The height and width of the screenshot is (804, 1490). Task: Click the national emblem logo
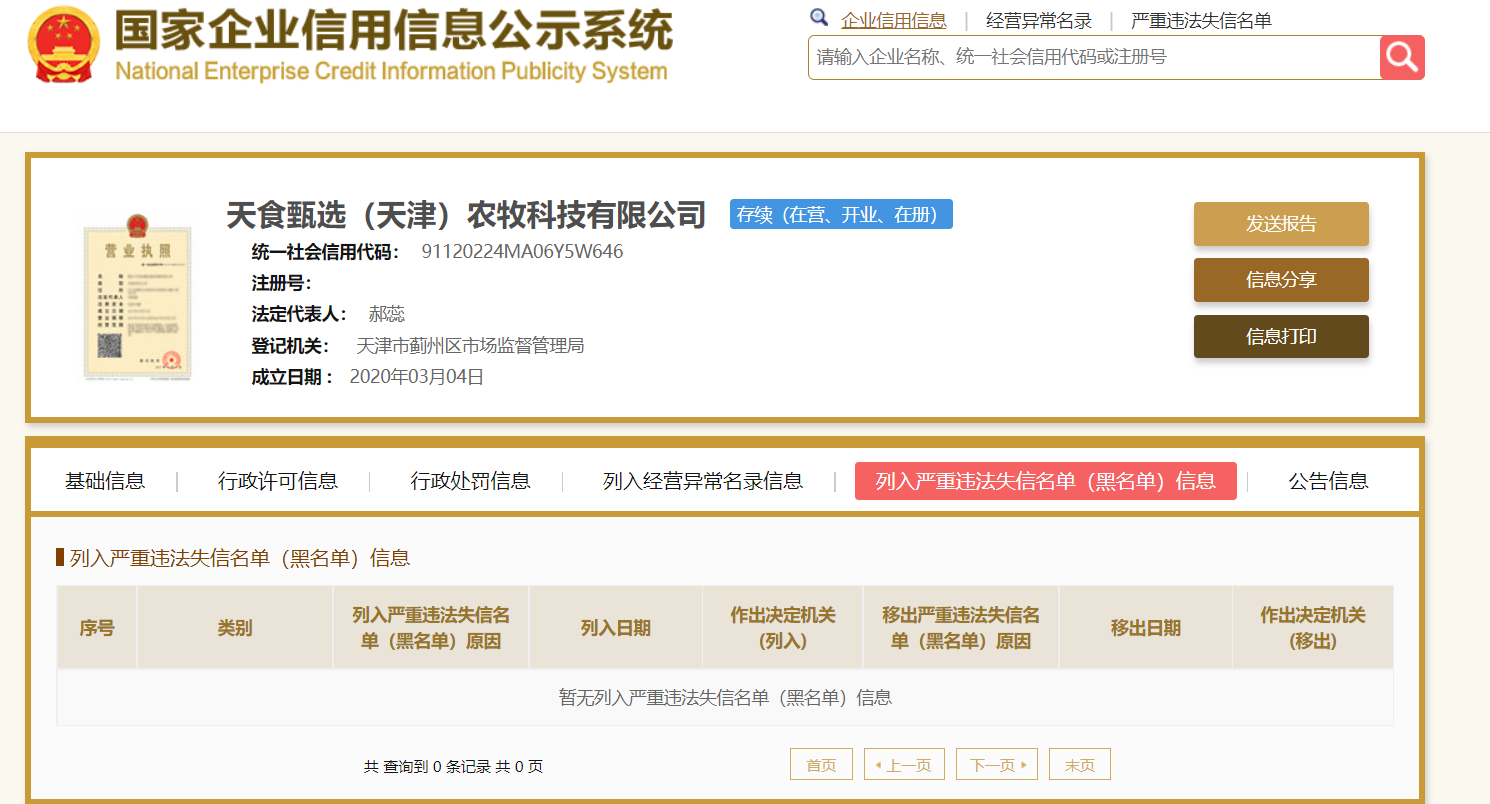point(64,47)
